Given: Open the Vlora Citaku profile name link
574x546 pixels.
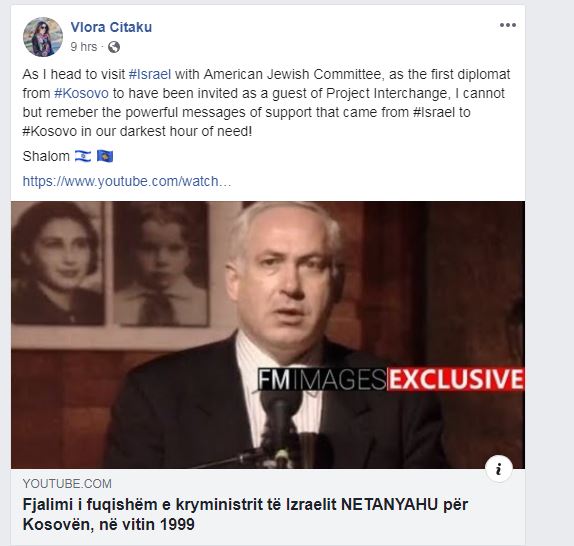Looking at the screenshot, I should coord(111,27).
